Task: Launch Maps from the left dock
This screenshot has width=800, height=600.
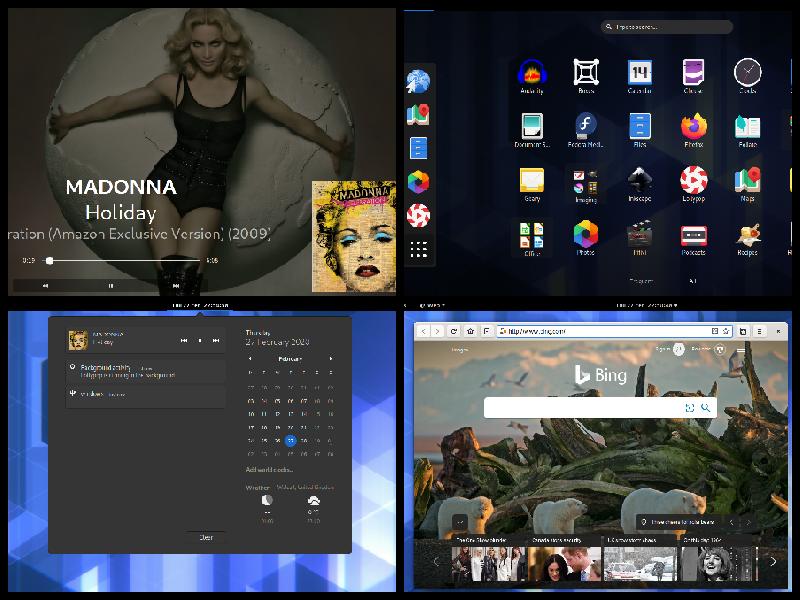Action: pyautogui.click(x=418, y=115)
